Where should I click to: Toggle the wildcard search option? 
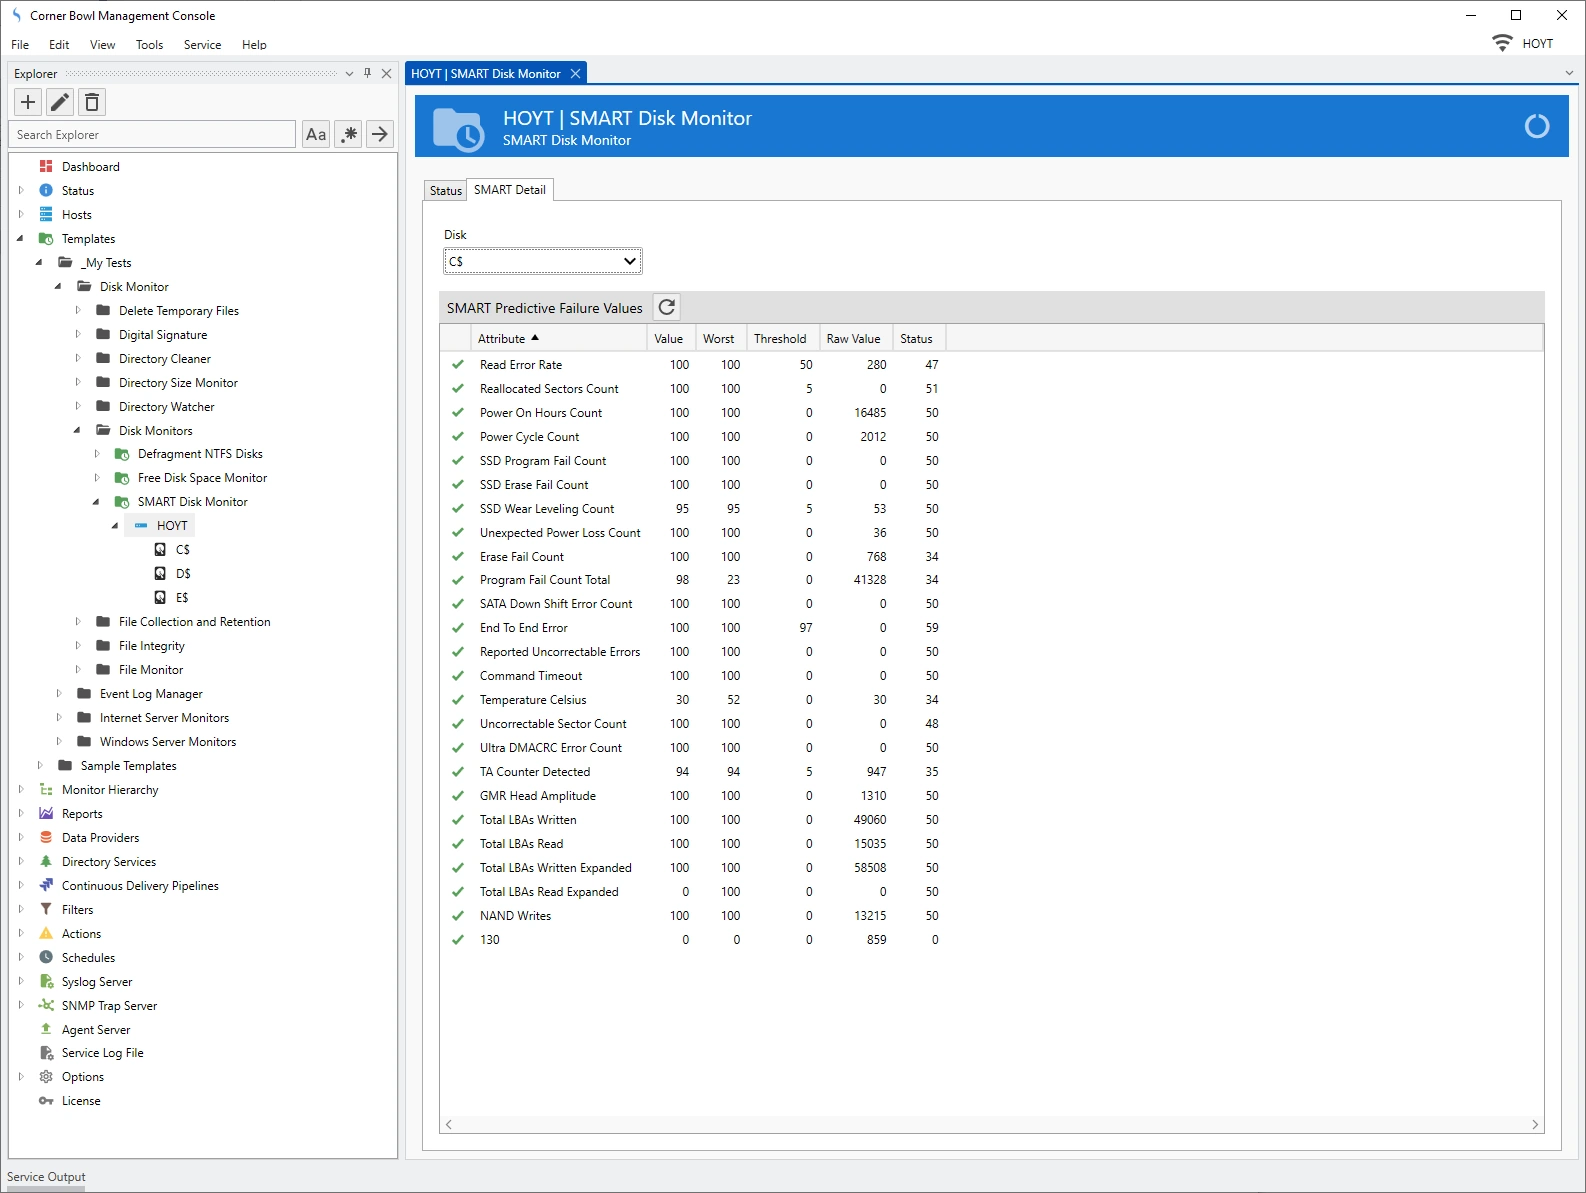tap(348, 134)
